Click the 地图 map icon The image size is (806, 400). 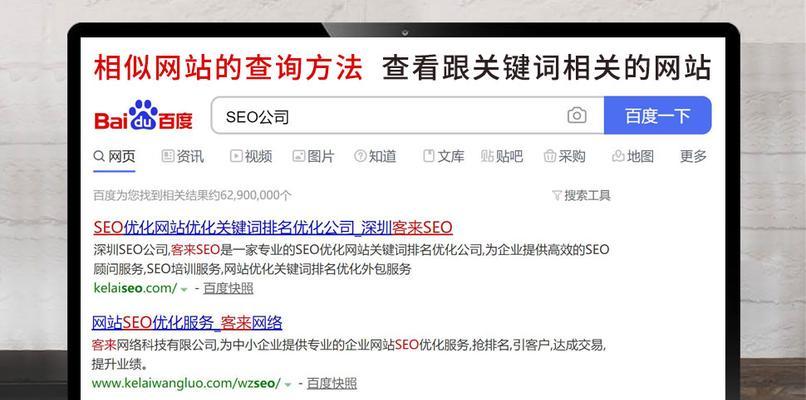click(x=618, y=156)
